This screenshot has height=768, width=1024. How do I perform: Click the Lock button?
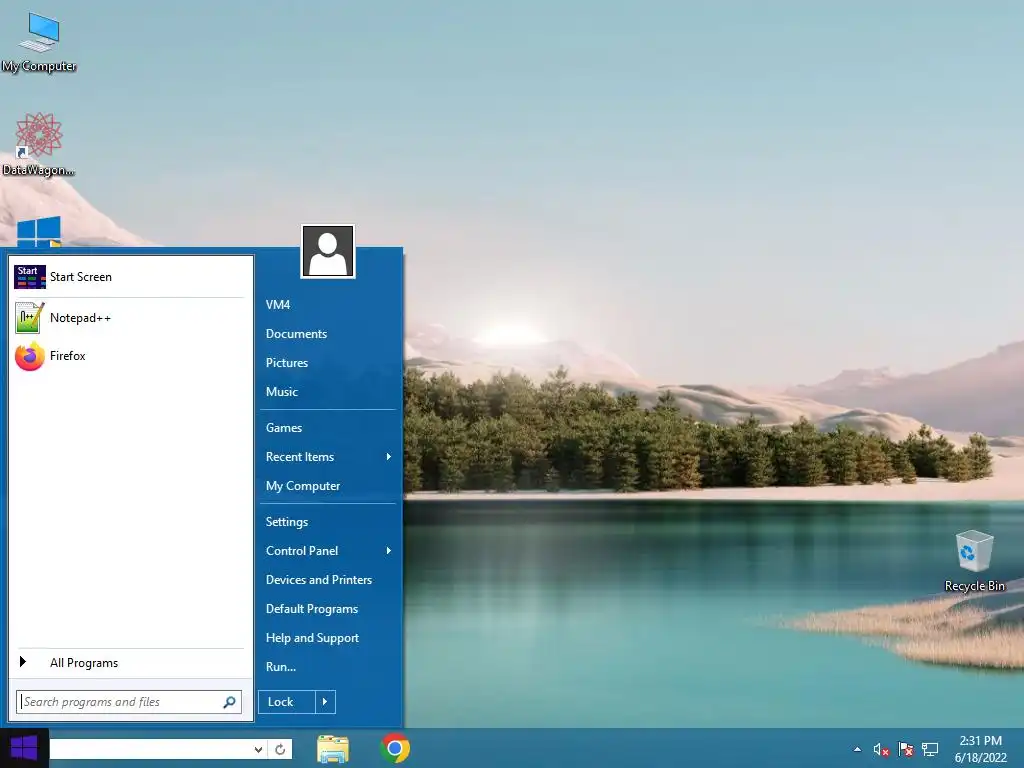click(x=287, y=702)
